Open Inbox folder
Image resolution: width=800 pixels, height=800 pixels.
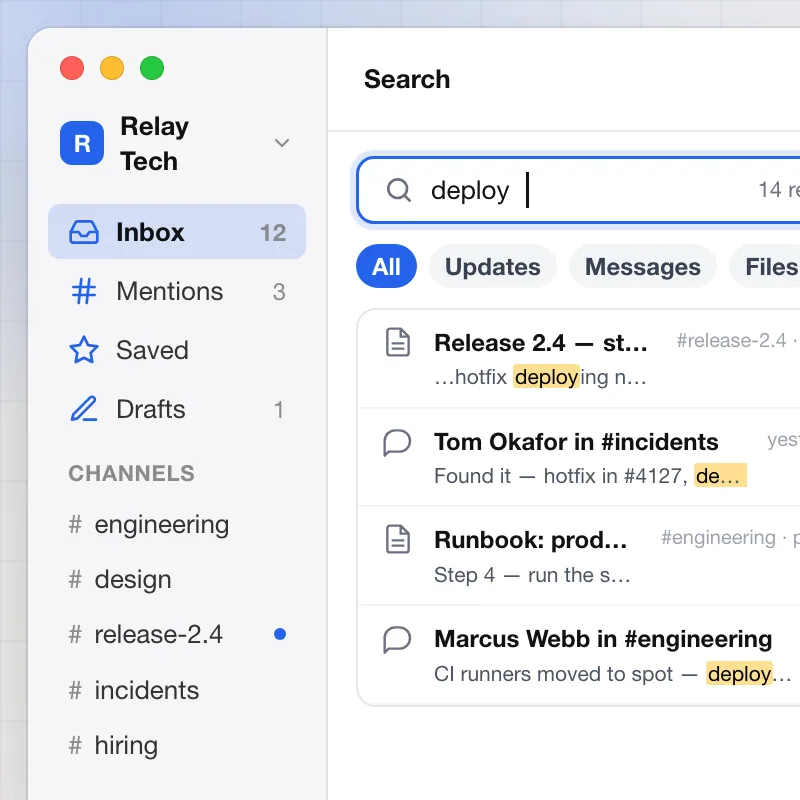click(177, 232)
